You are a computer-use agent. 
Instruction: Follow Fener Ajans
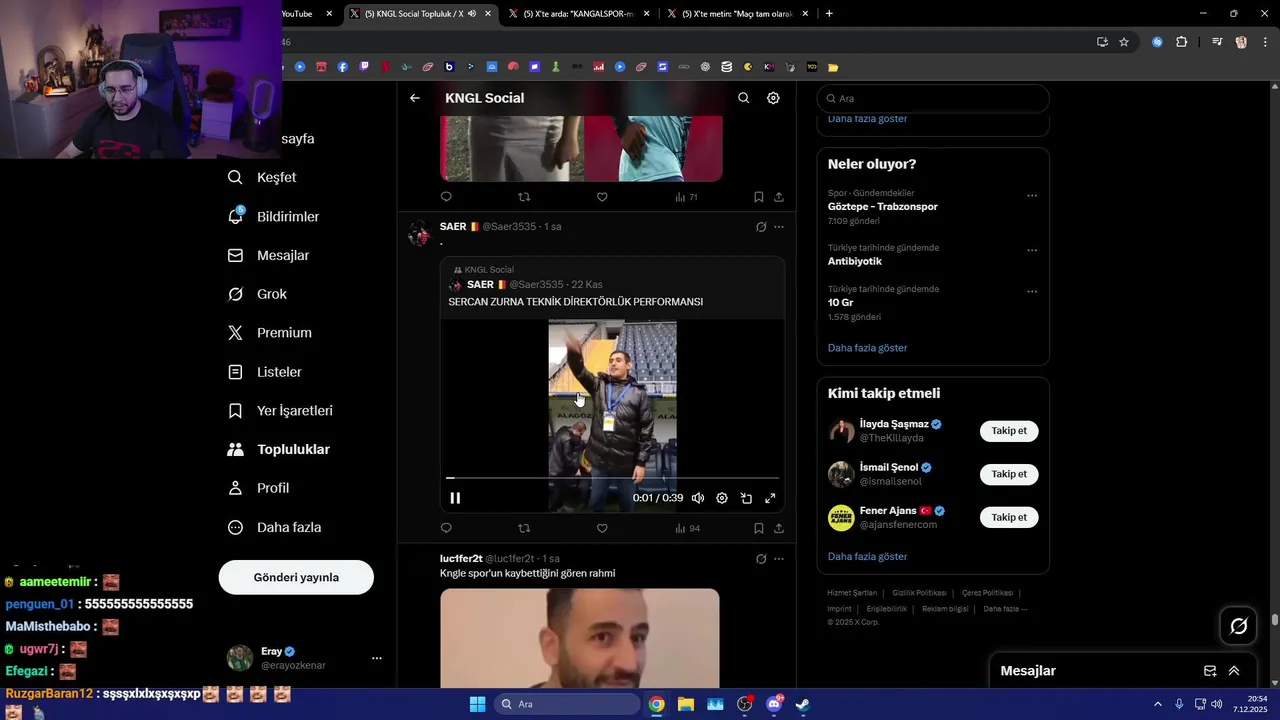click(1009, 517)
